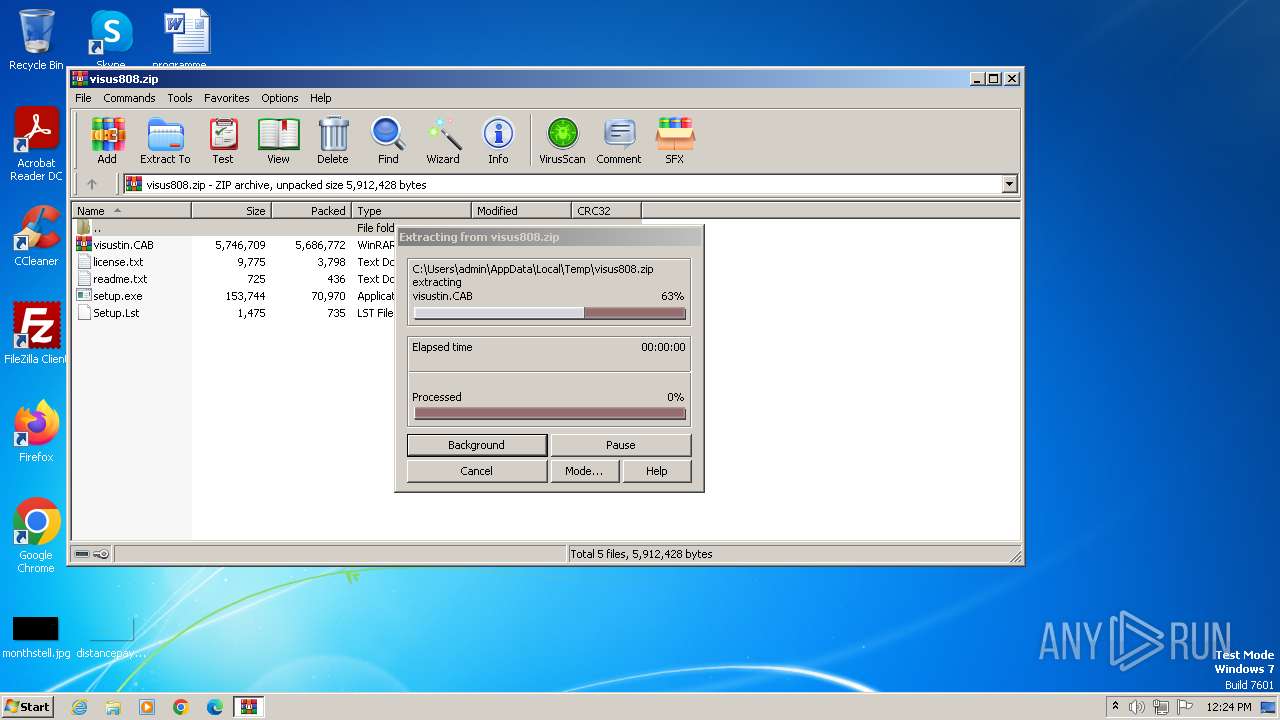Click the Background button

pyautogui.click(x=477, y=445)
